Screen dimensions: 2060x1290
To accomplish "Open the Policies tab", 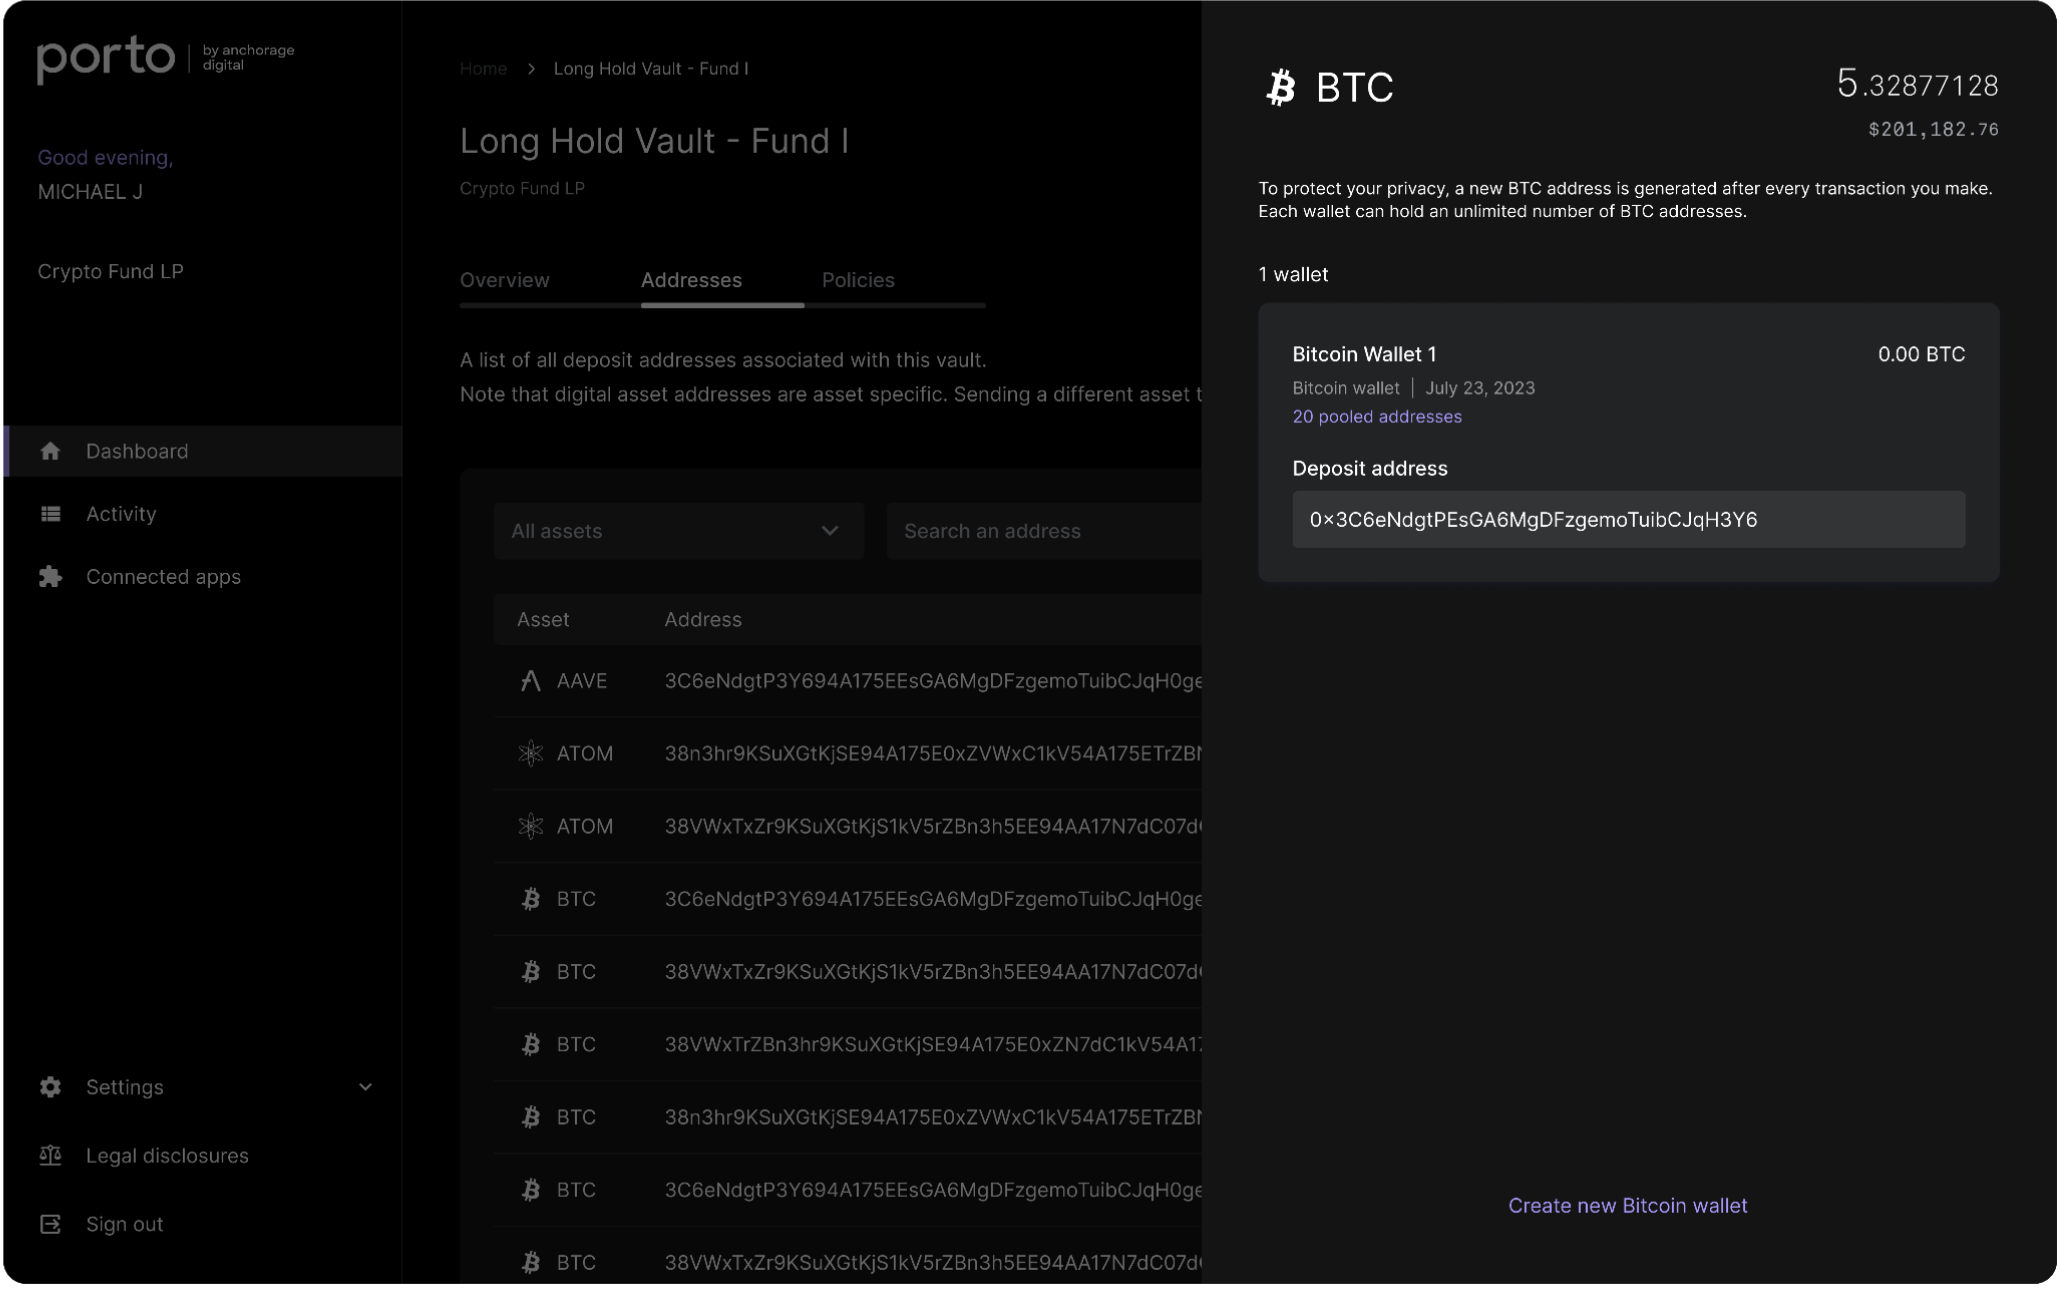I will 858,280.
